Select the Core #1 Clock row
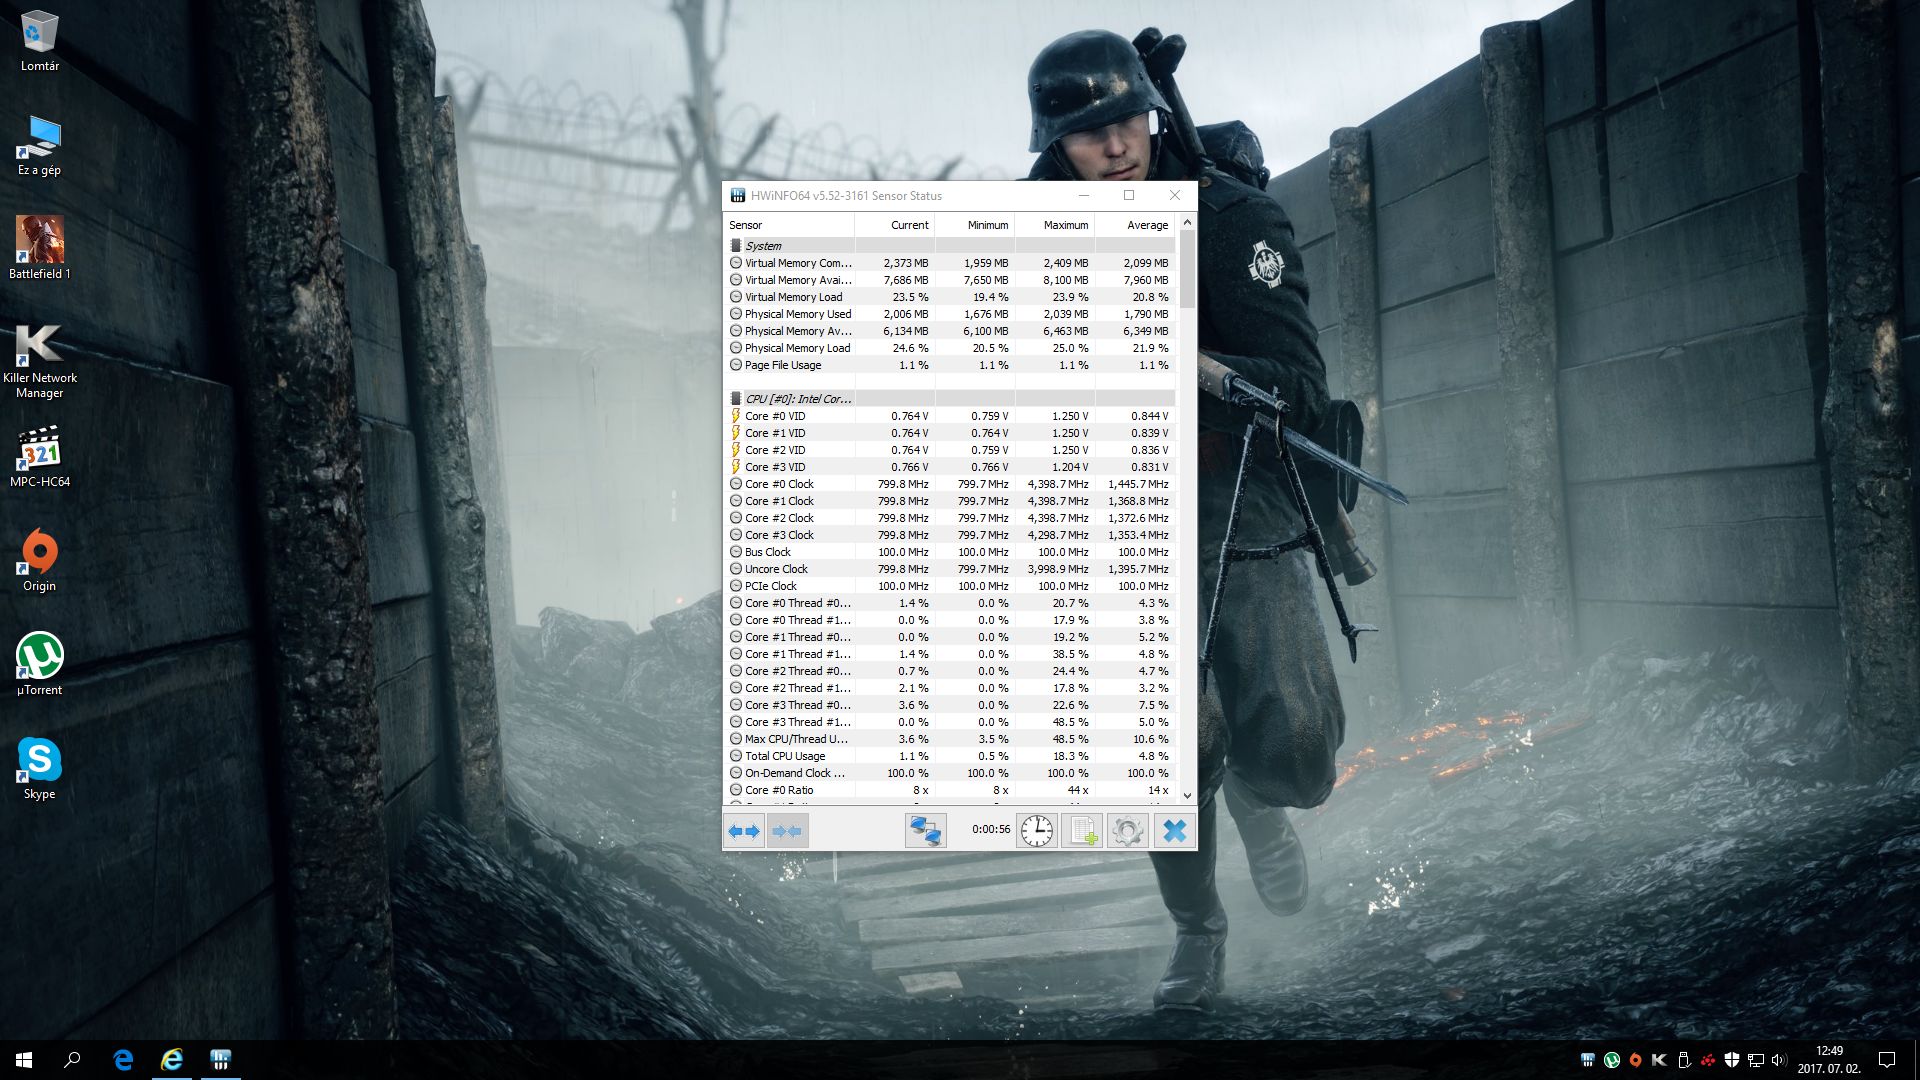Image resolution: width=1920 pixels, height=1080 pixels. (x=949, y=501)
